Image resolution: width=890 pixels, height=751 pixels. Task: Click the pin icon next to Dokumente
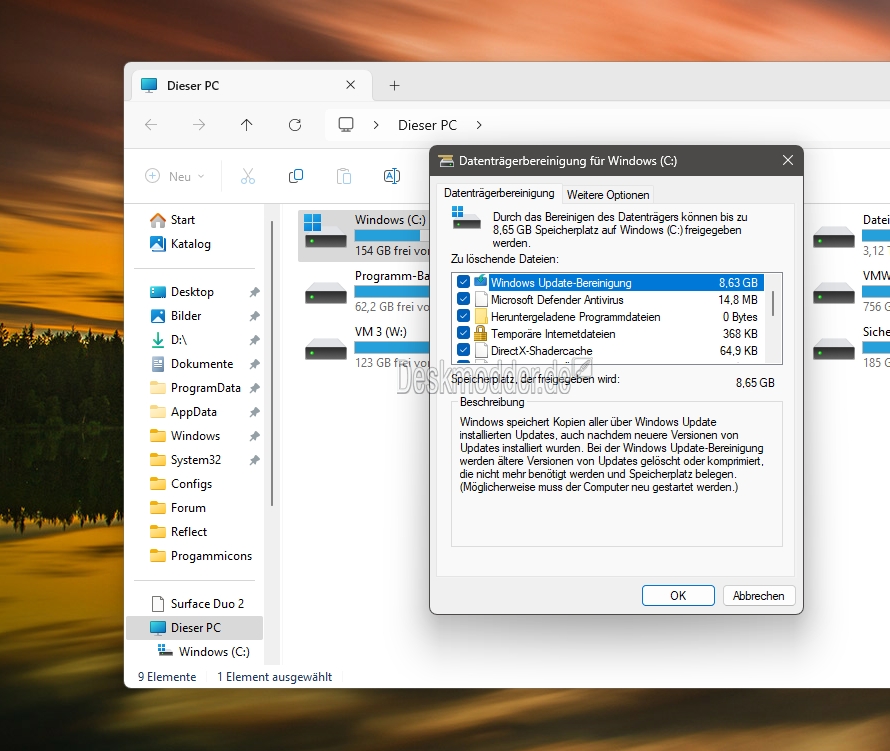click(254, 364)
